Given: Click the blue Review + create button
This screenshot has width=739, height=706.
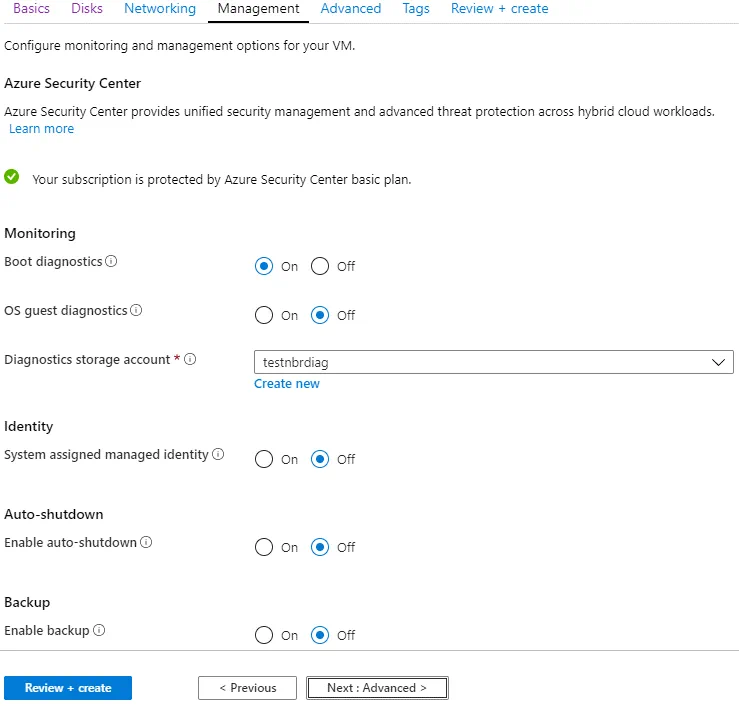Looking at the screenshot, I should tap(68, 688).
